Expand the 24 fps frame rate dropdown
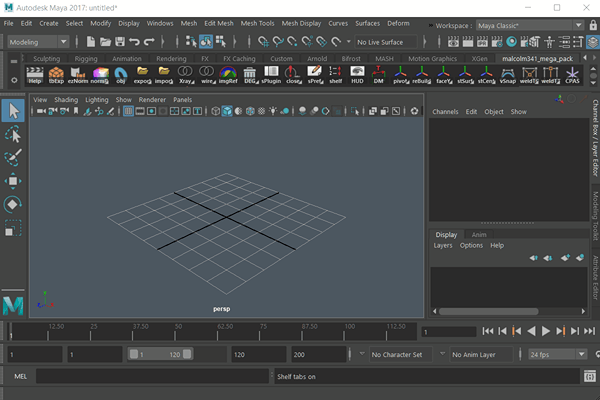 click(x=557, y=354)
